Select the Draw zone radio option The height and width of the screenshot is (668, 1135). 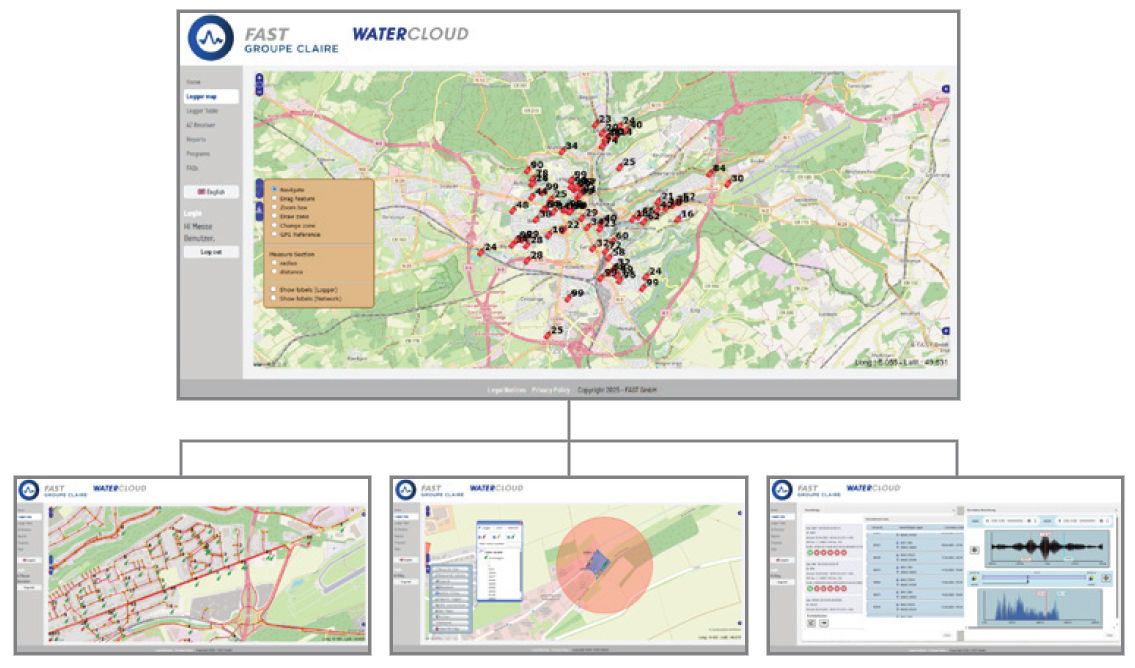pyautogui.click(x=275, y=216)
